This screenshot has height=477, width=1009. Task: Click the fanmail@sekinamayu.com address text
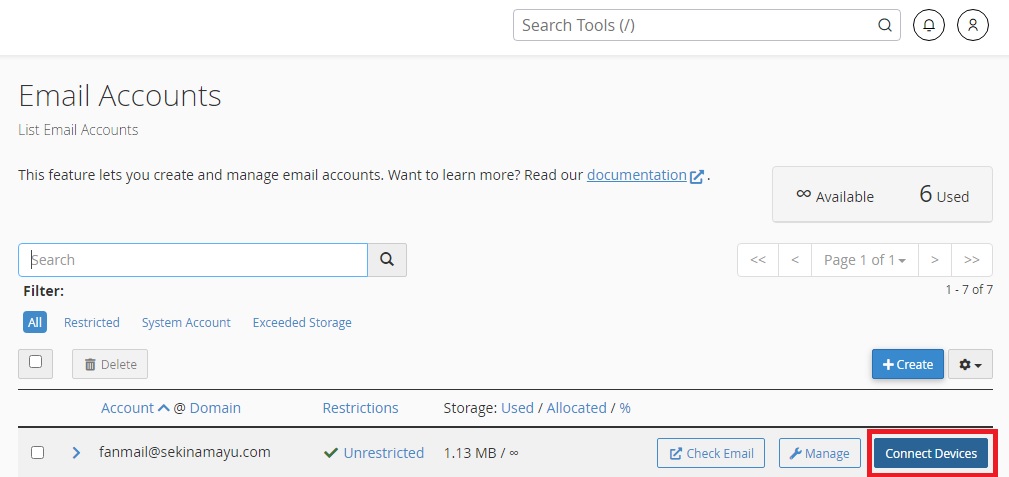coord(185,452)
